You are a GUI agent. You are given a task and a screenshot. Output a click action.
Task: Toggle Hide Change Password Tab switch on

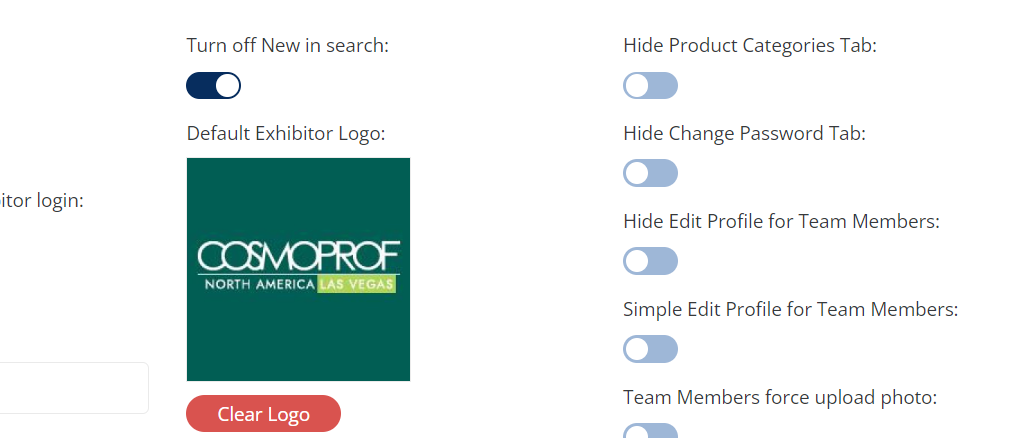[x=650, y=173]
